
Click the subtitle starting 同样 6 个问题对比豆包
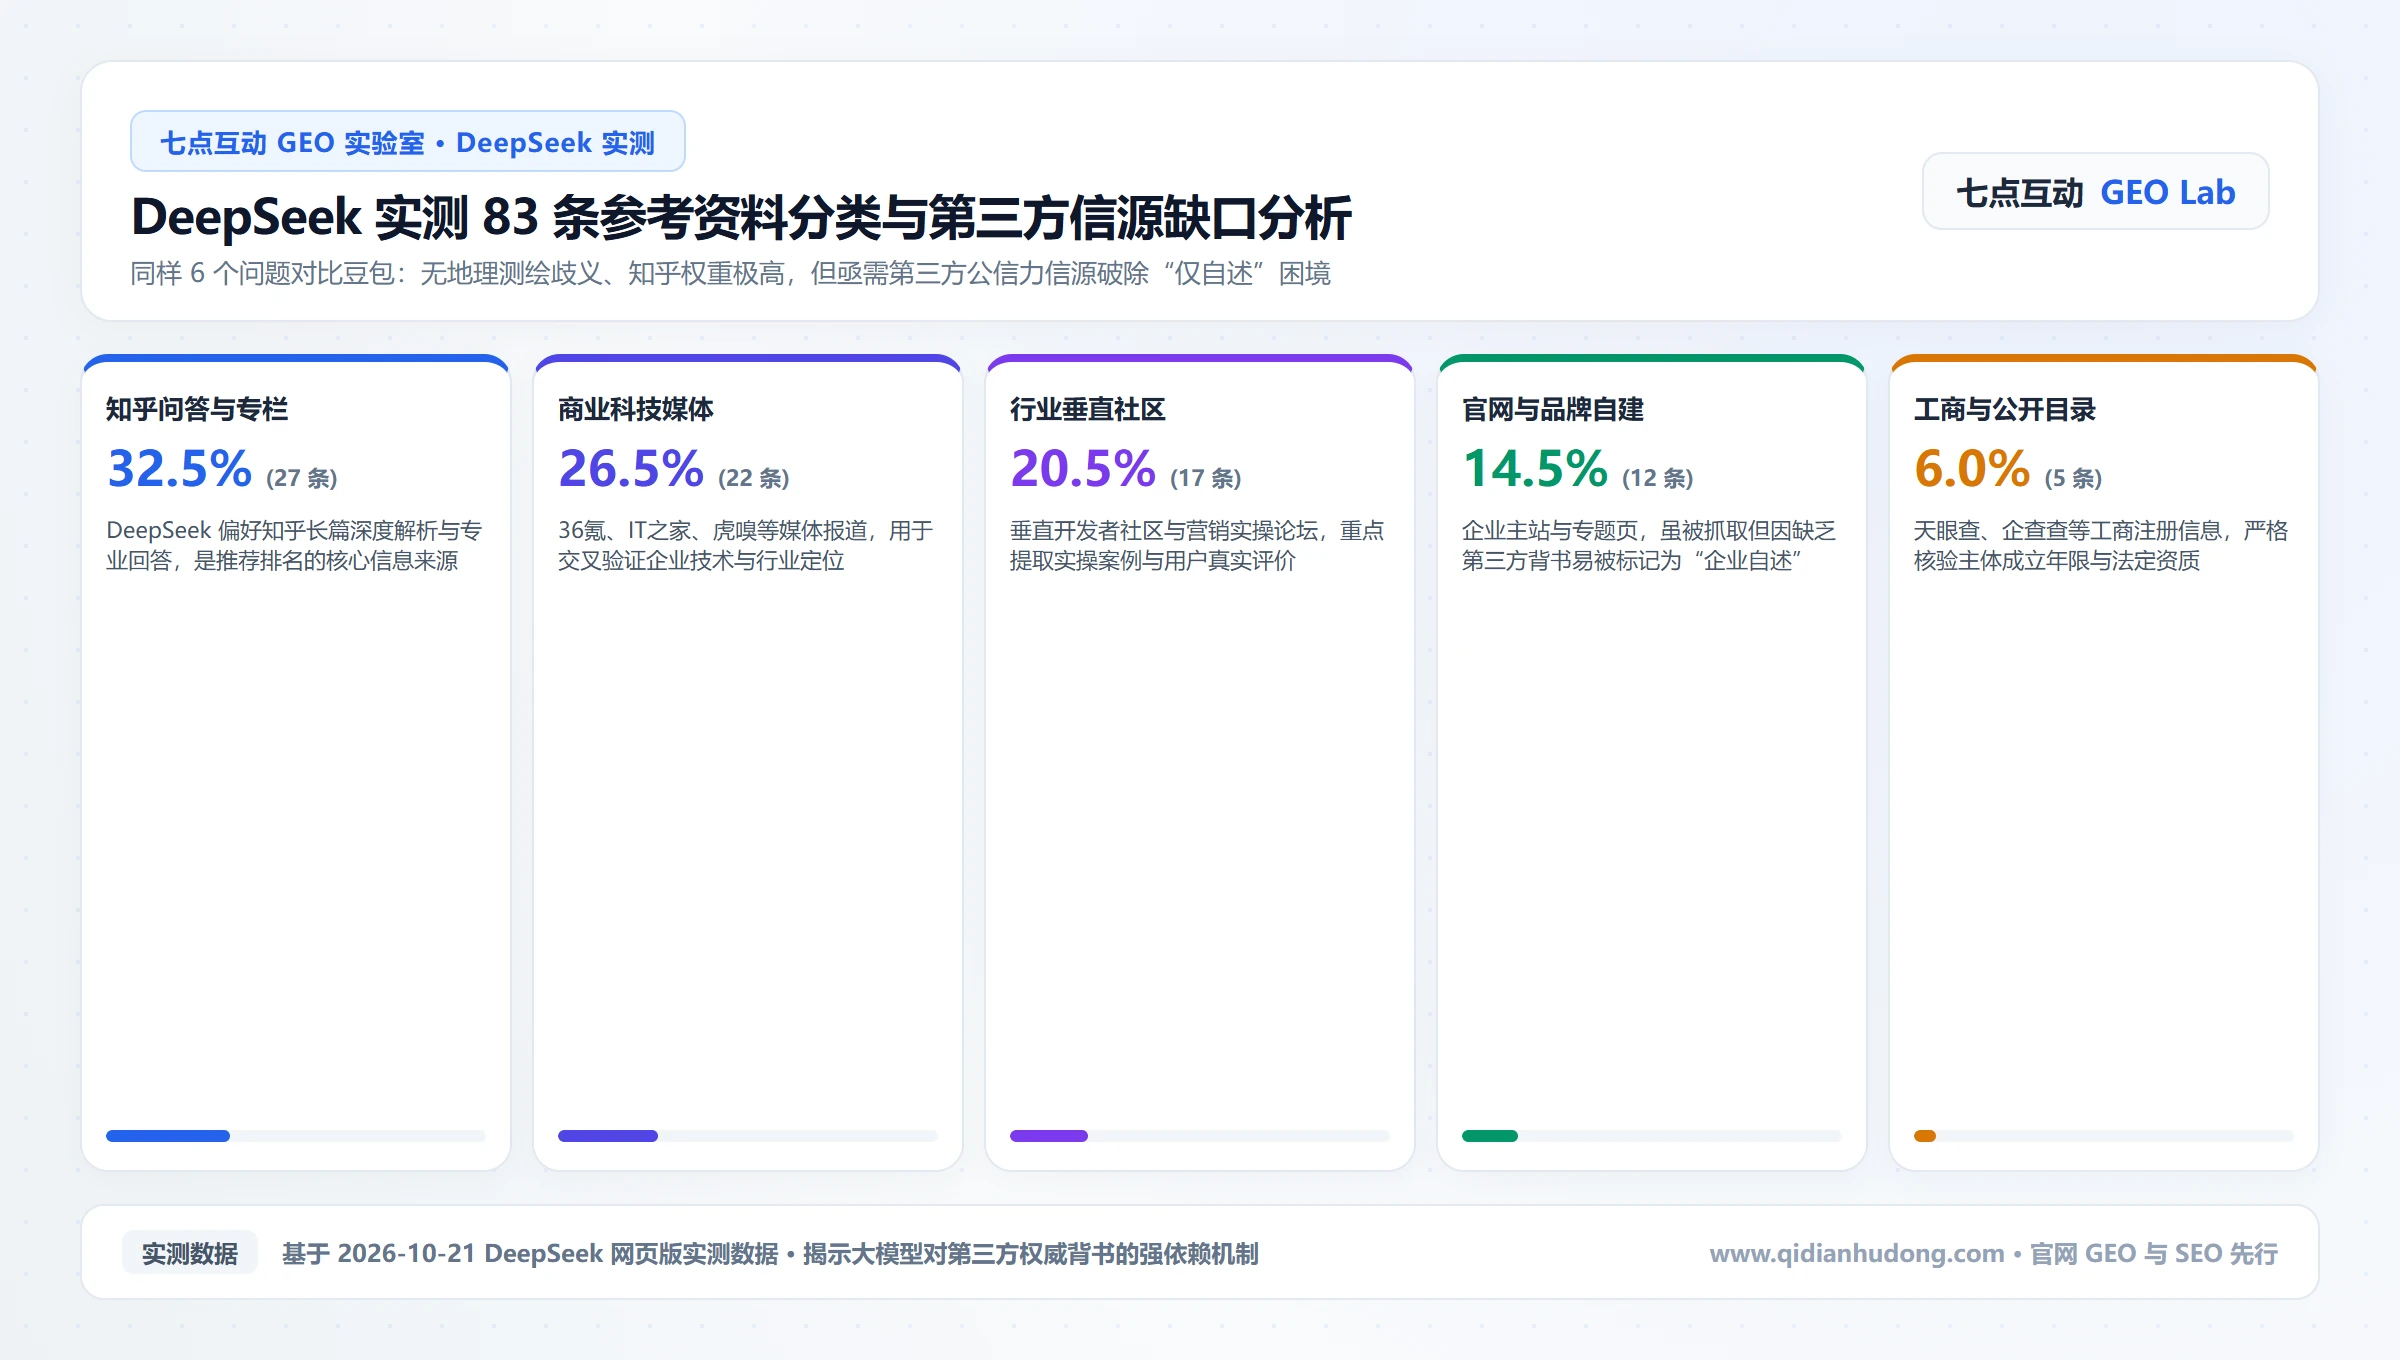[730, 273]
